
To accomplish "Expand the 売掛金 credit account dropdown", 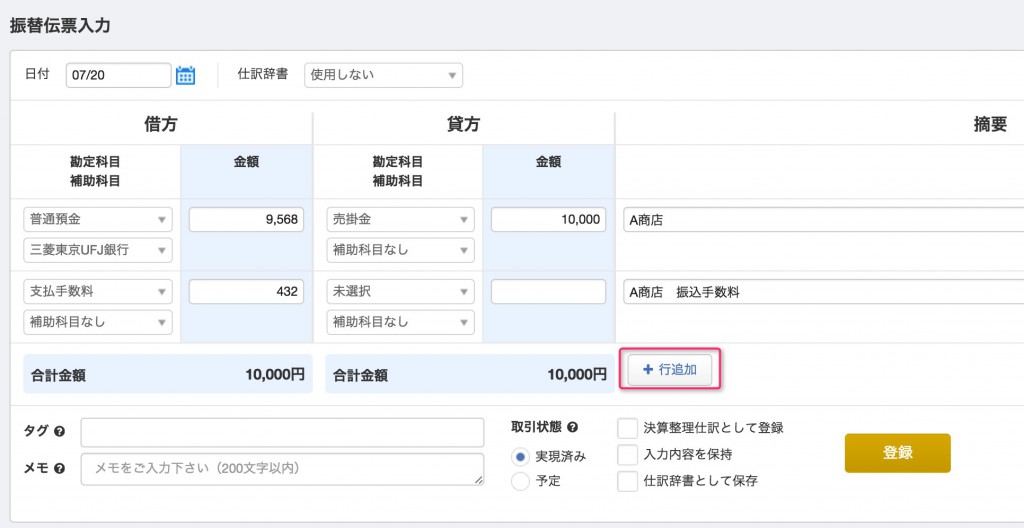I will pos(400,220).
